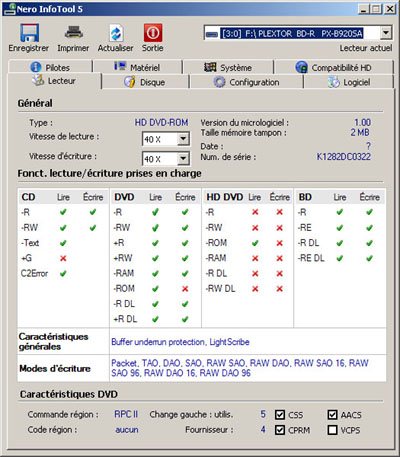The height and width of the screenshot is (457, 400).
Task: Expand the Vitesse de lecture dropdown
Action: [x=183, y=139]
